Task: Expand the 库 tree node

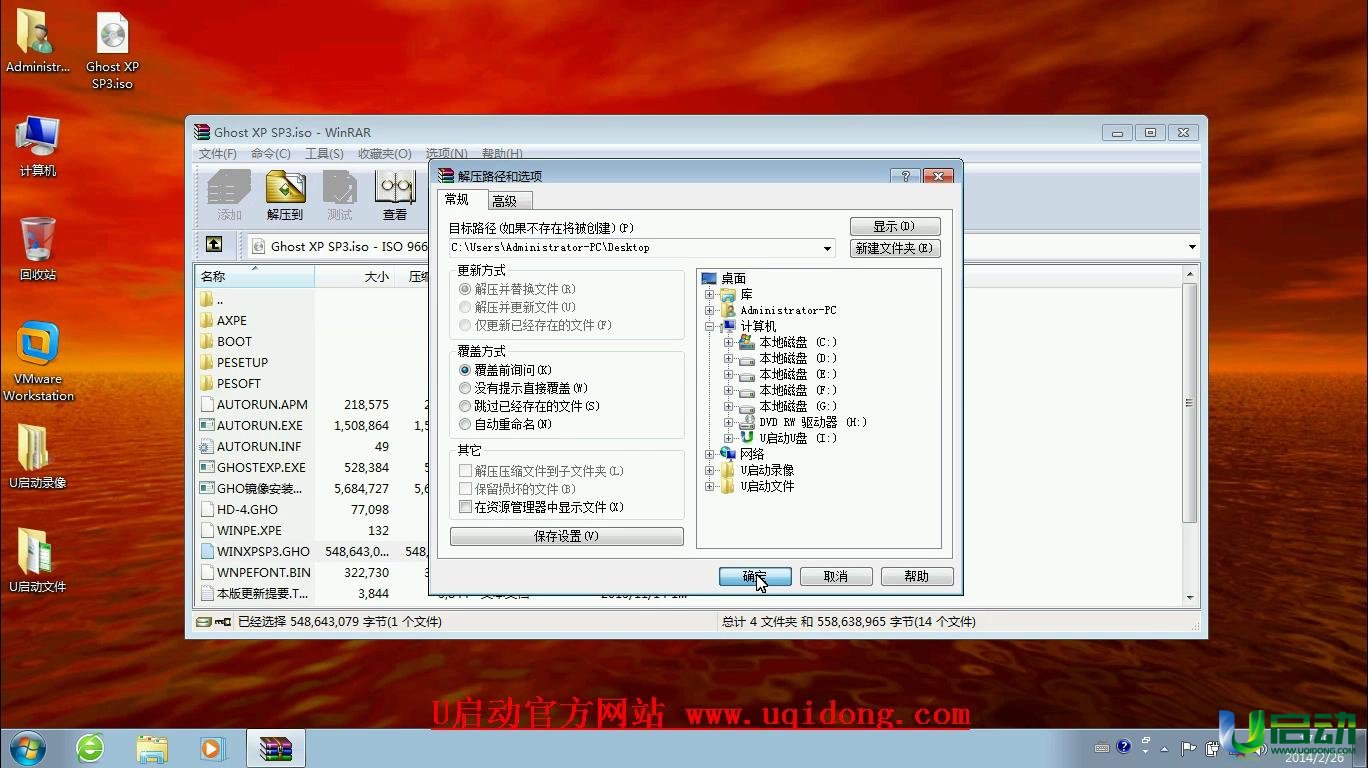Action: [710, 295]
